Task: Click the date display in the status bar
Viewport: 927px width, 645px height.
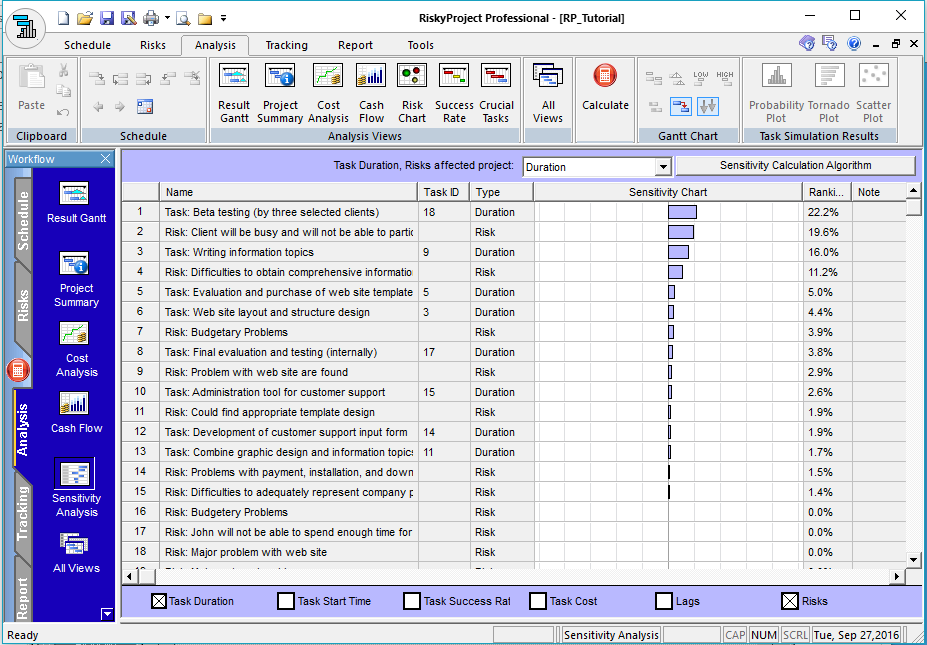Action: click(859, 634)
